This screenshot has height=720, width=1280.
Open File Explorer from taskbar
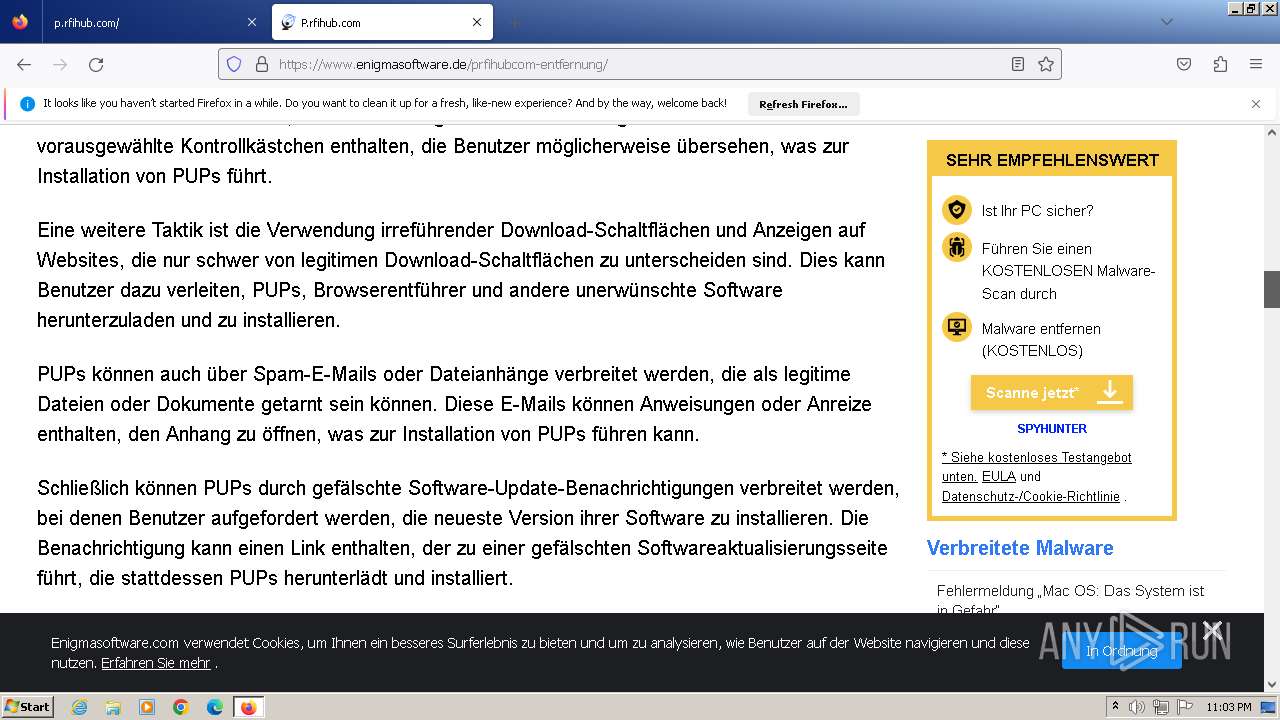[113, 707]
